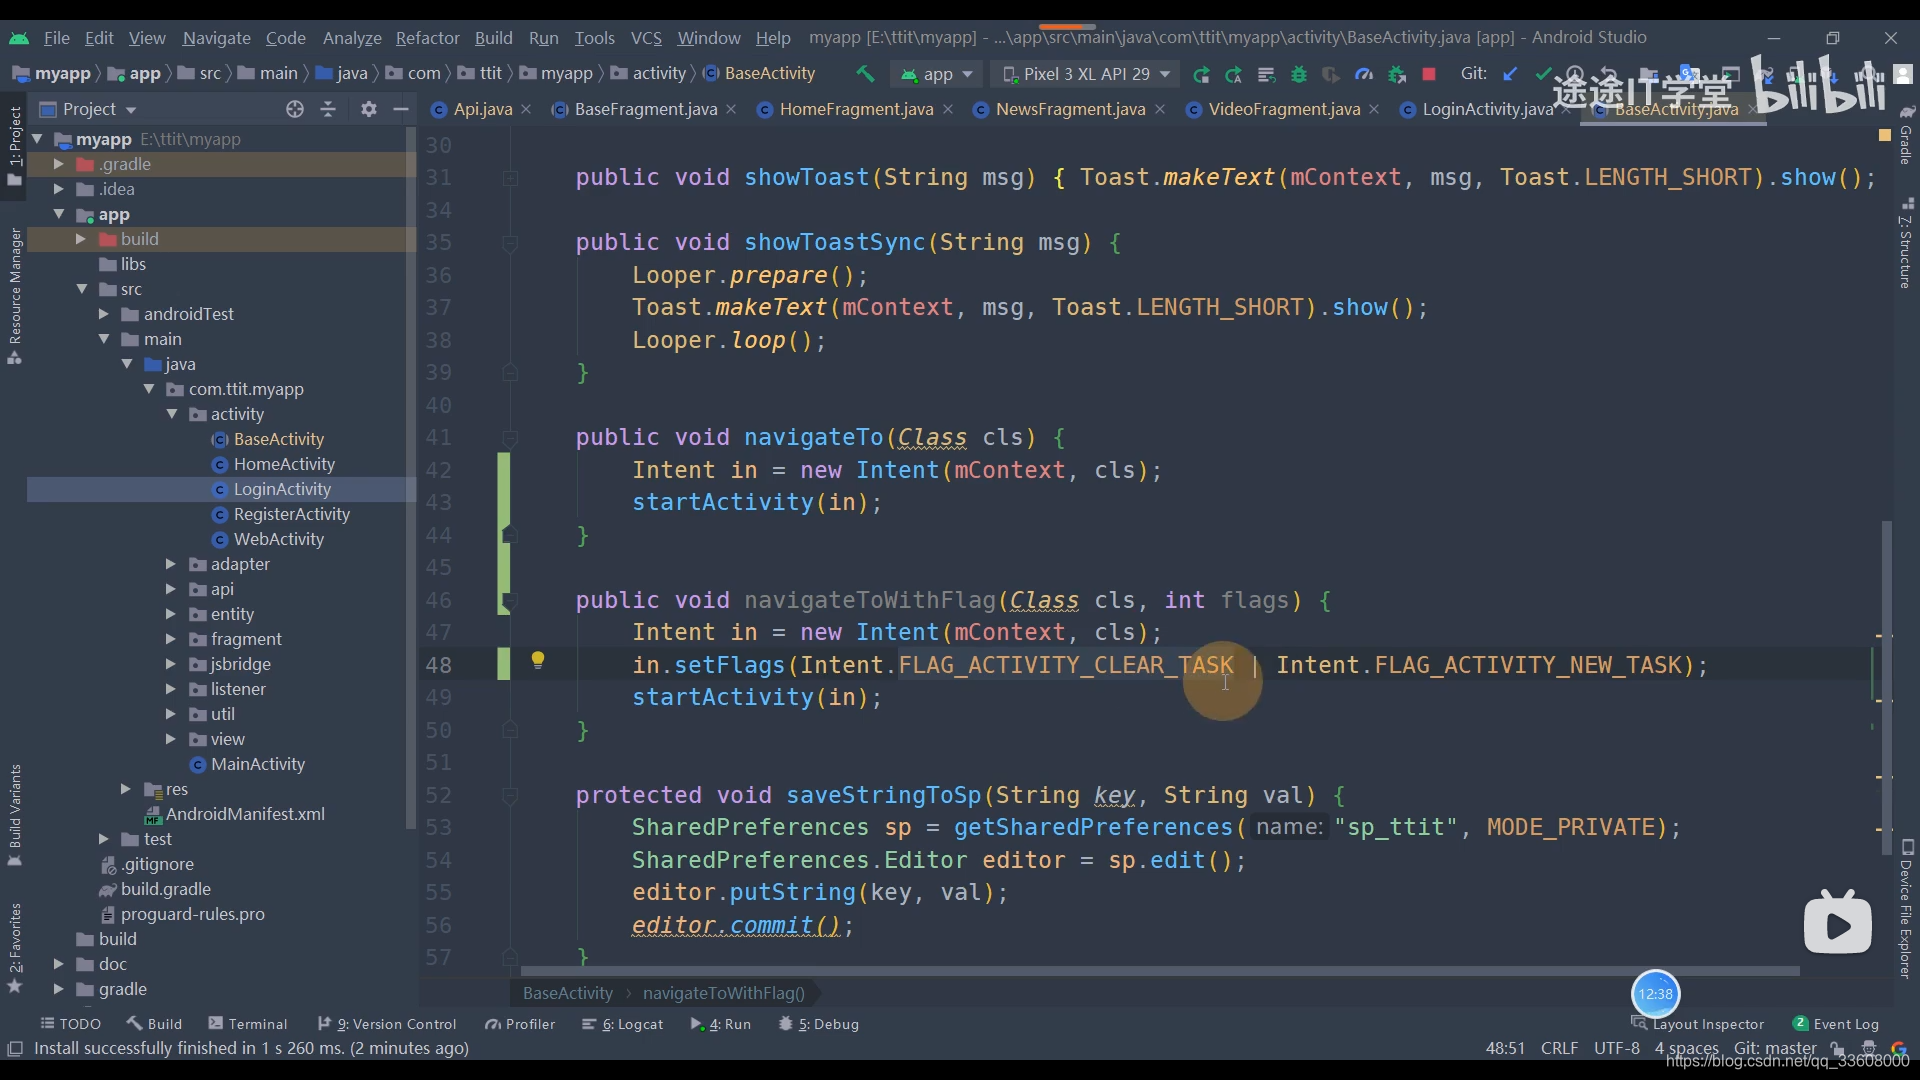Screen dimensions: 1920x1080
Task: Expand the res folder
Action: (125, 789)
